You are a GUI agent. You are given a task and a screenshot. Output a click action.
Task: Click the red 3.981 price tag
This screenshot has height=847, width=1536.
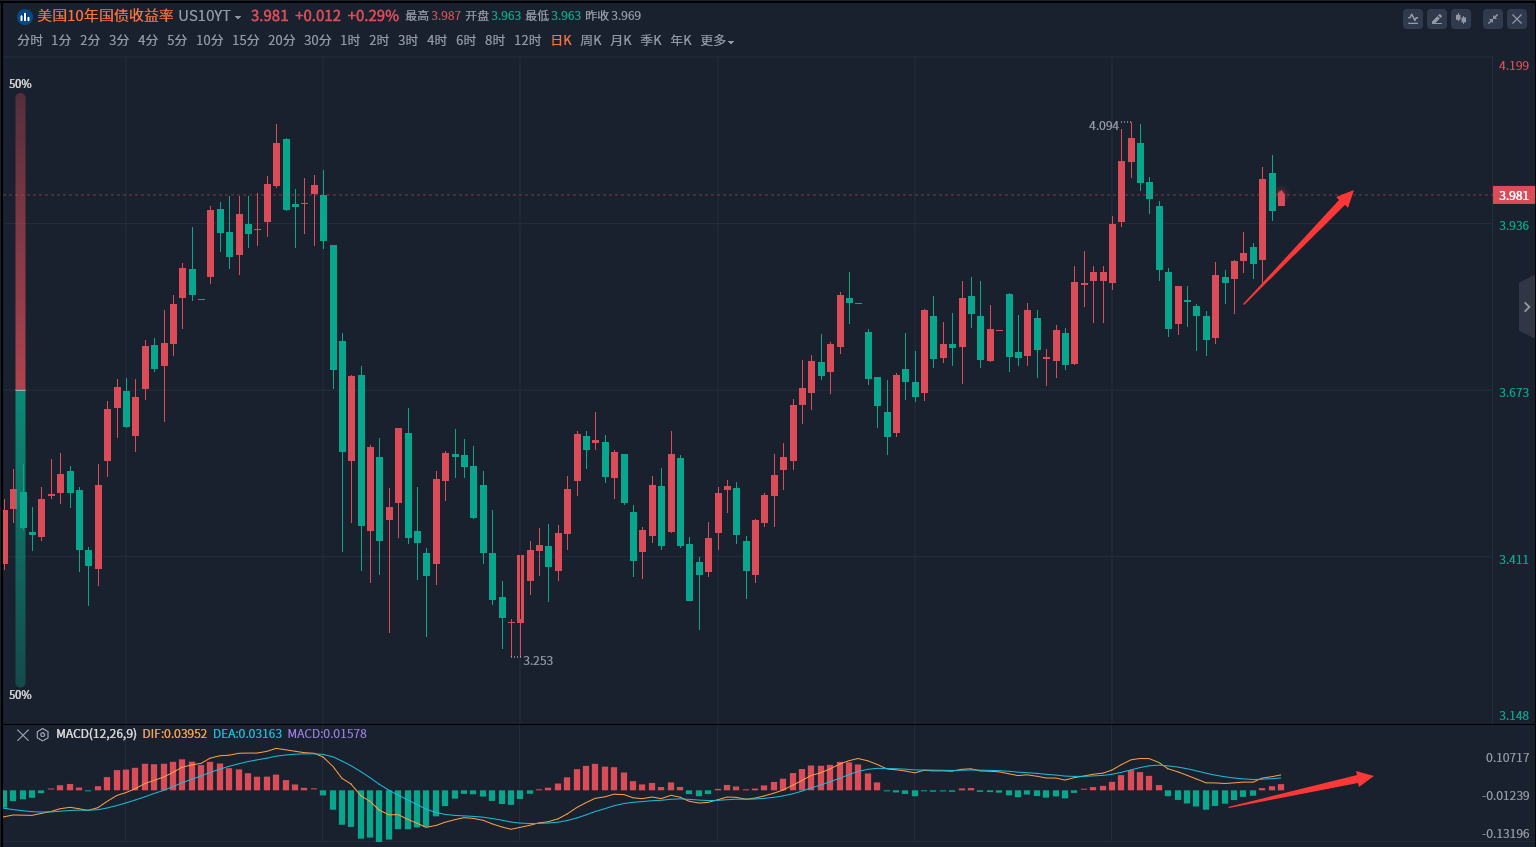click(x=1512, y=195)
